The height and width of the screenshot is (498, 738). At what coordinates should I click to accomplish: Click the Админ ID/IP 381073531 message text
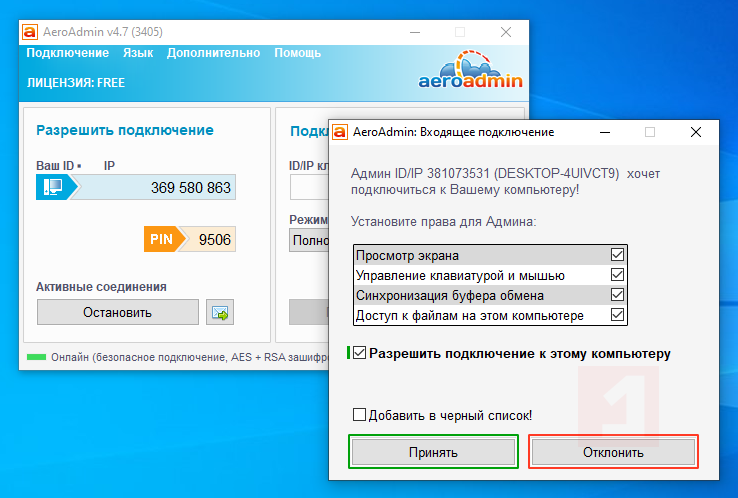pos(505,182)
